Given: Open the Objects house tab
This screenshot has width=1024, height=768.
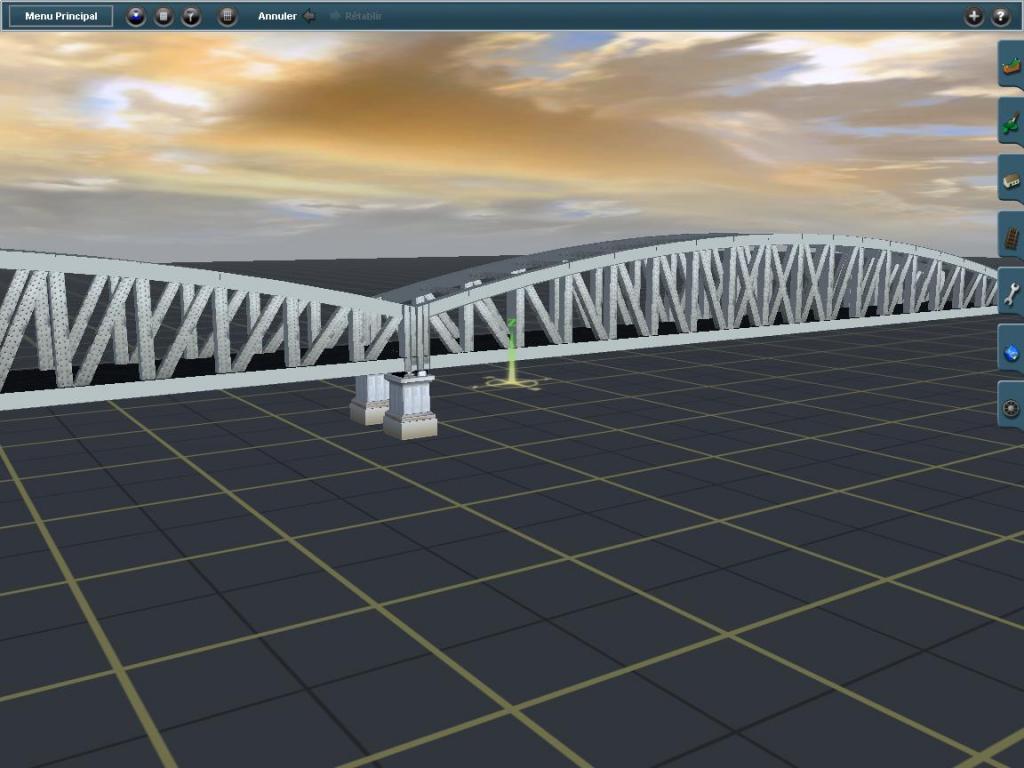Looking at the screenshot, I should tap(1011, 179).
